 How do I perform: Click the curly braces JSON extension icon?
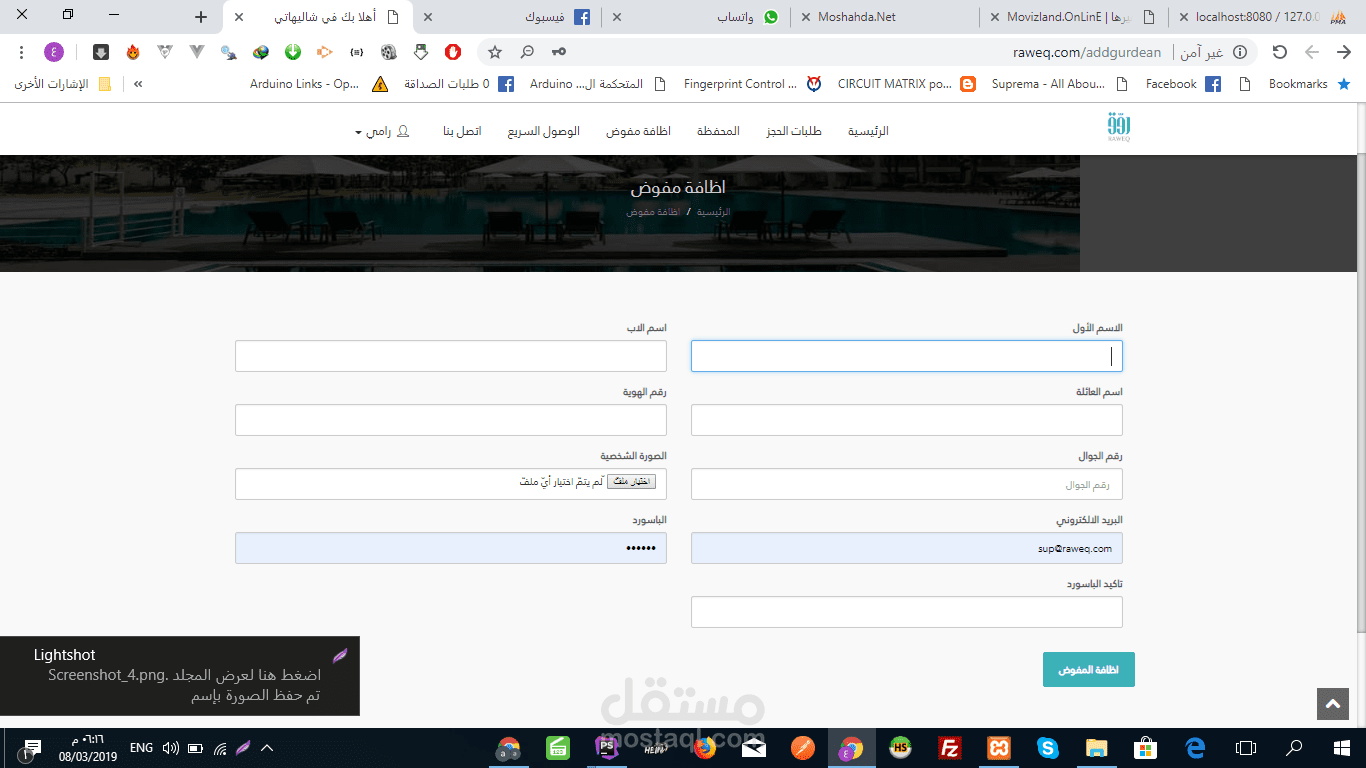coord(356,52)
